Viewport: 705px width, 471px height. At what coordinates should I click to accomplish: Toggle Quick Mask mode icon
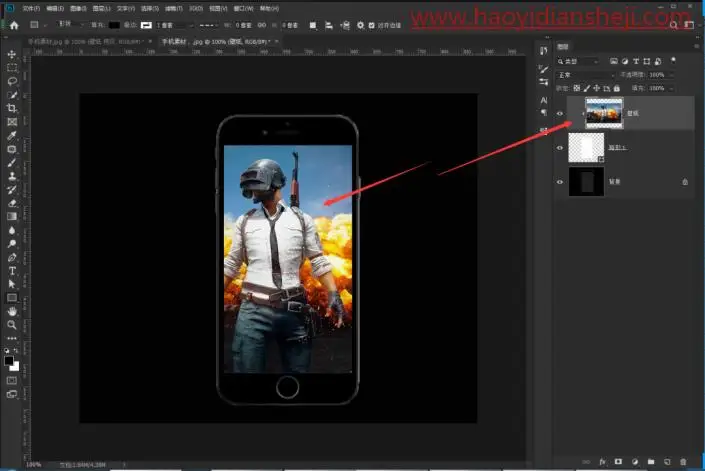[x=12, y=381]
